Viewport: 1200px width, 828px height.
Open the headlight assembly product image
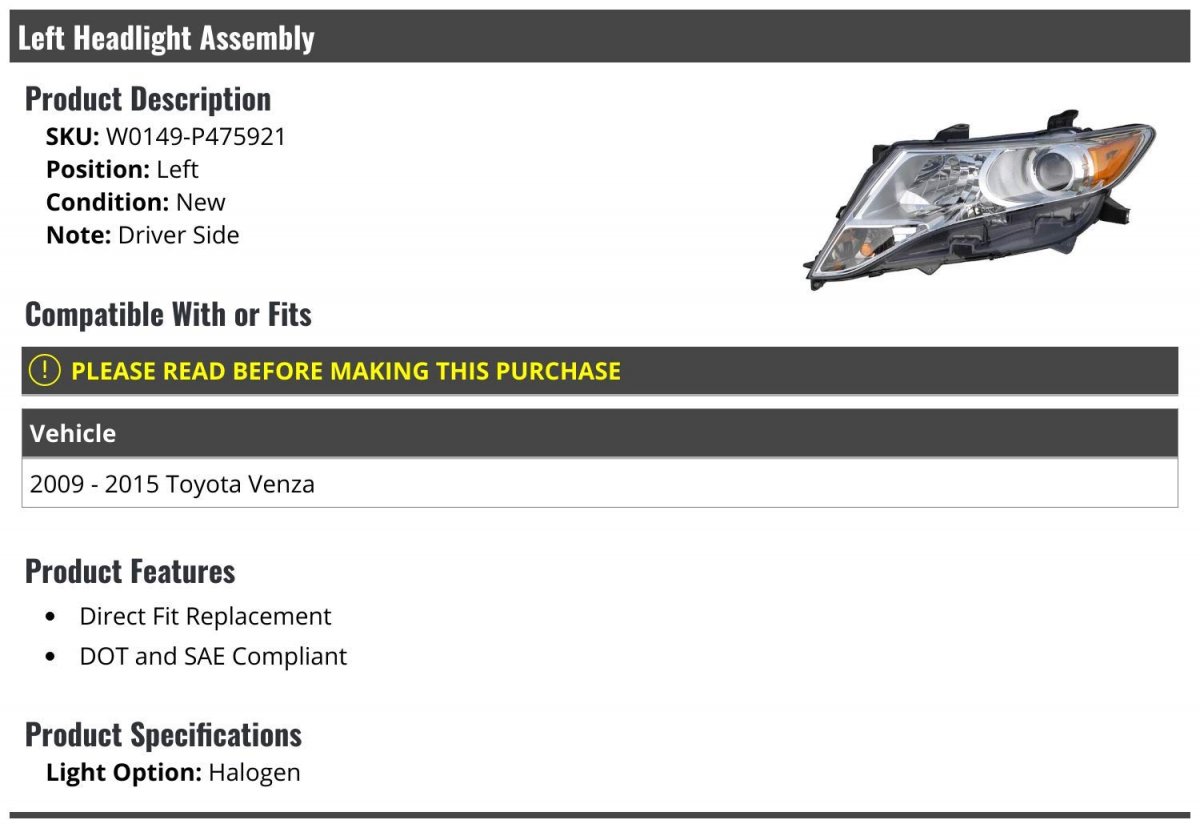click(979, 200)
